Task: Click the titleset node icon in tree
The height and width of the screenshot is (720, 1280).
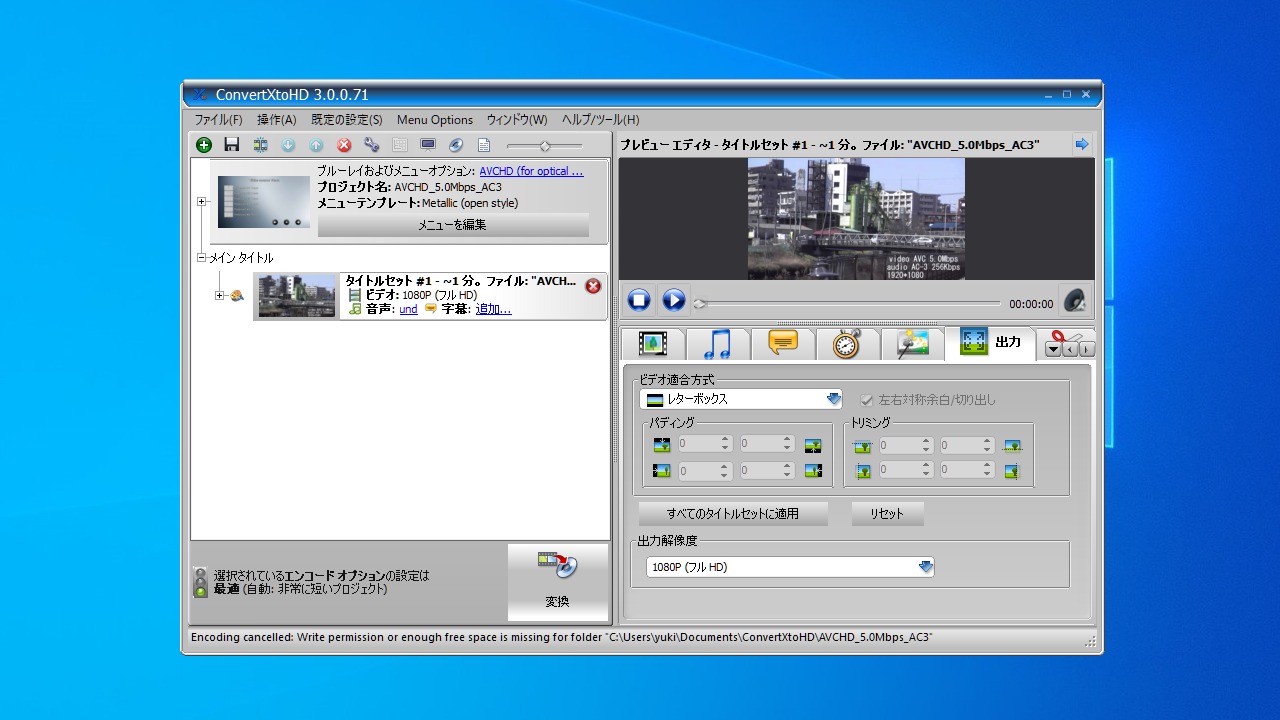Action: [x=238, y=296]
